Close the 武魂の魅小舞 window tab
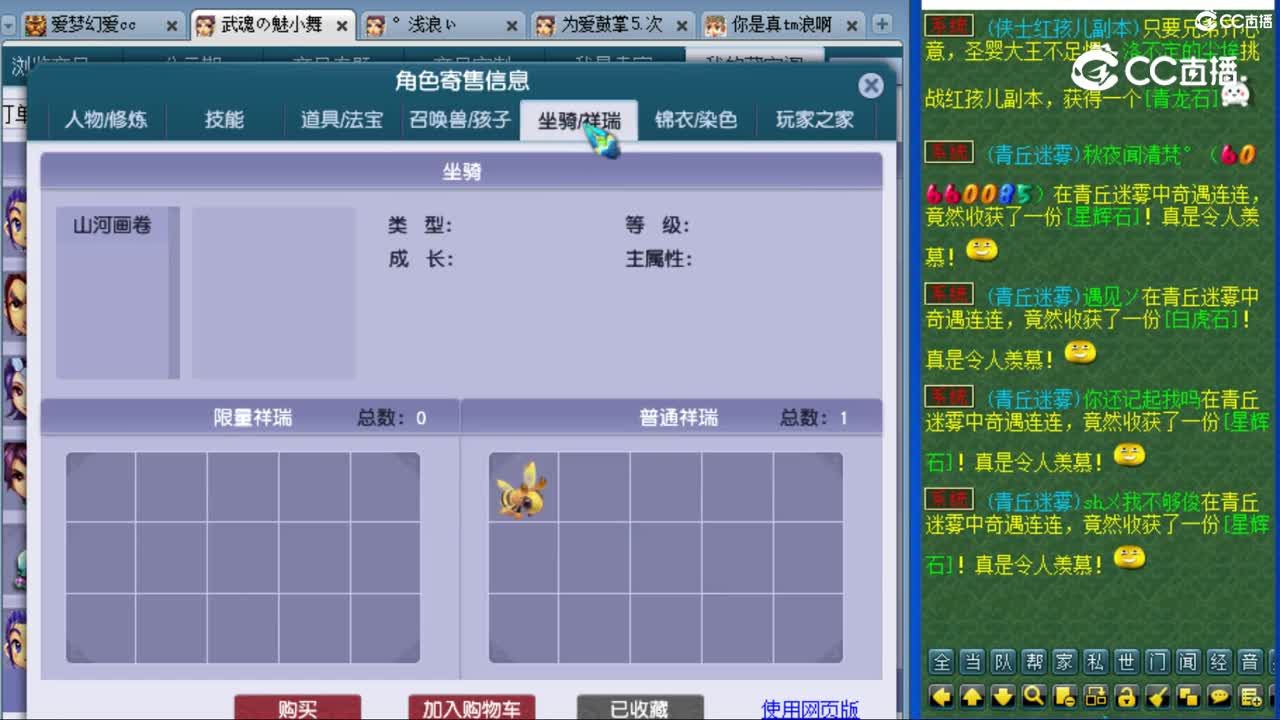1280x720 pixels. 342,27
